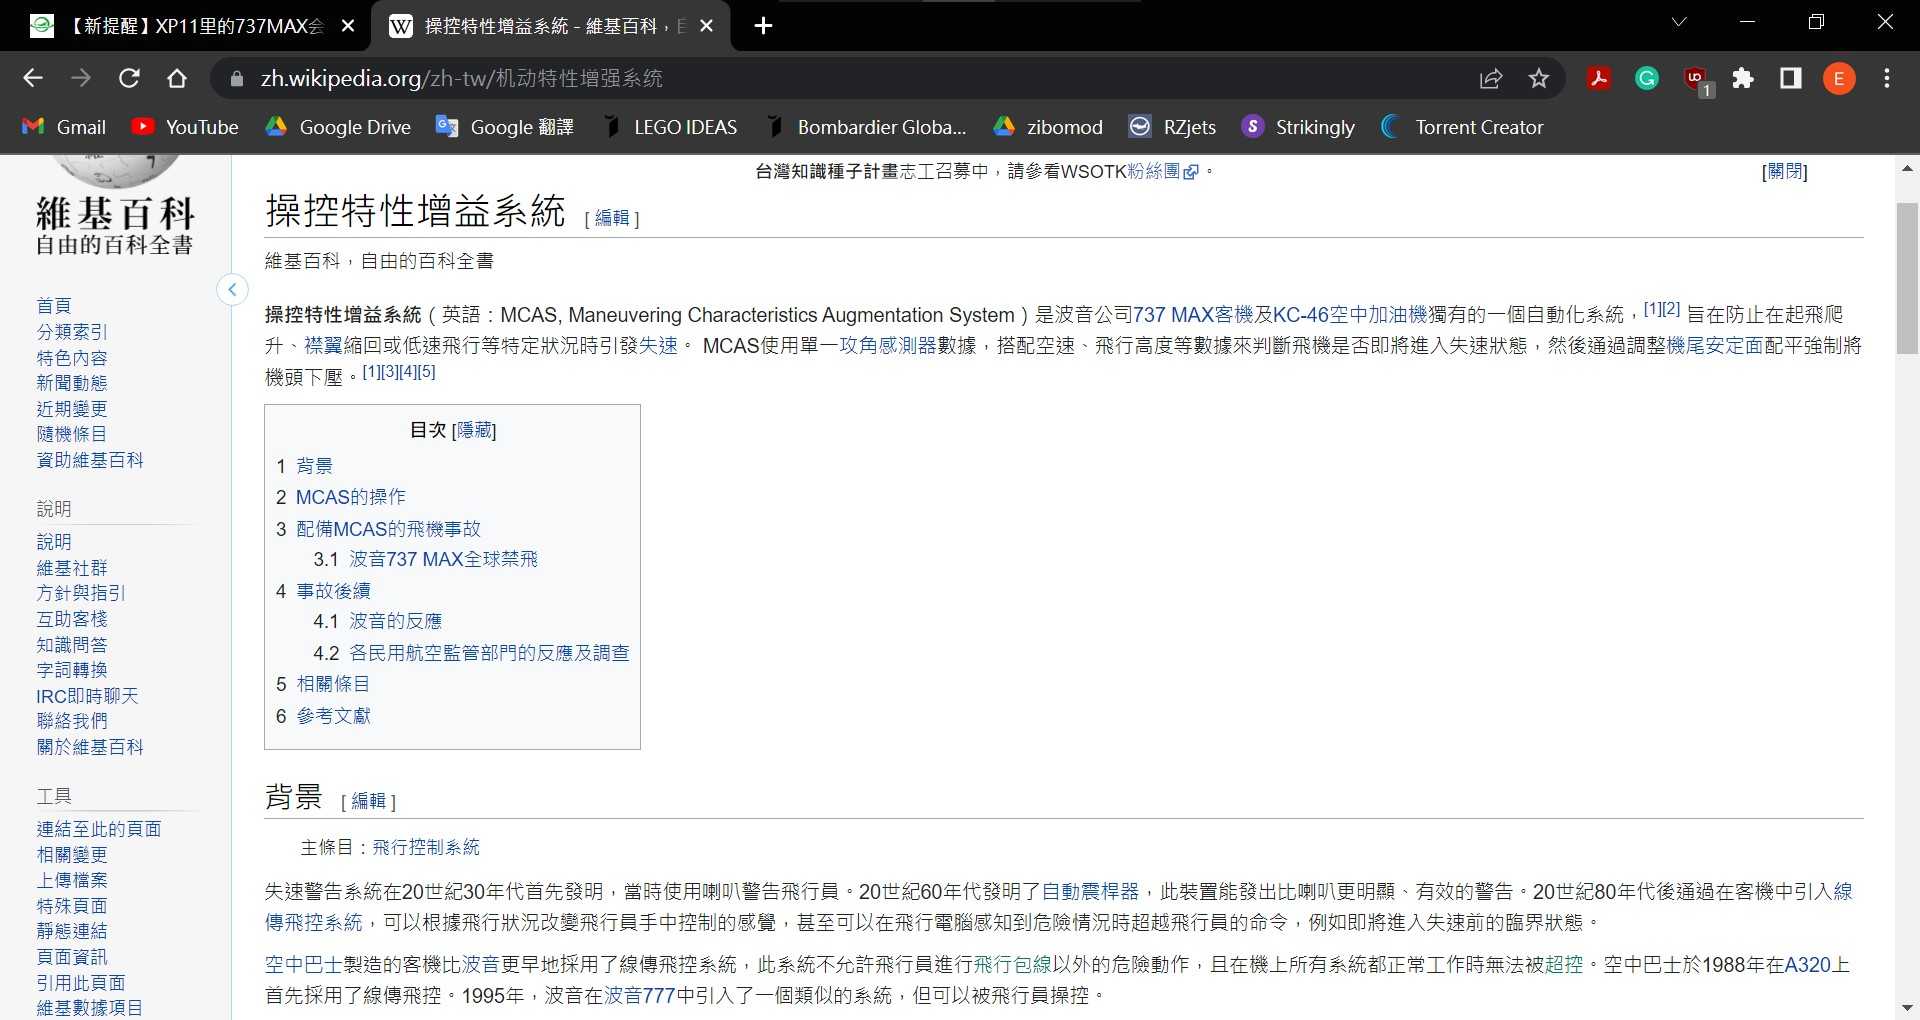Open the tab search chevron
Image resolution: width=1920 pixels, height=1020 pixels.
point(1679,22)
